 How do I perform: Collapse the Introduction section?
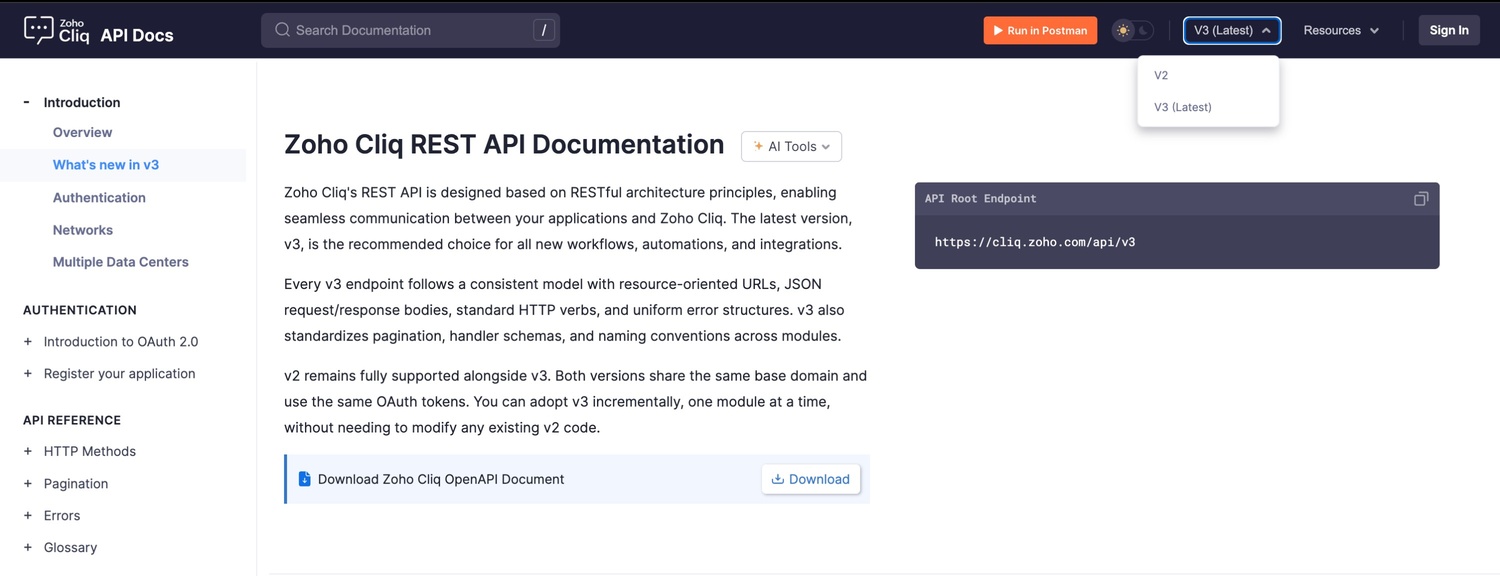(x=27, y=102)
